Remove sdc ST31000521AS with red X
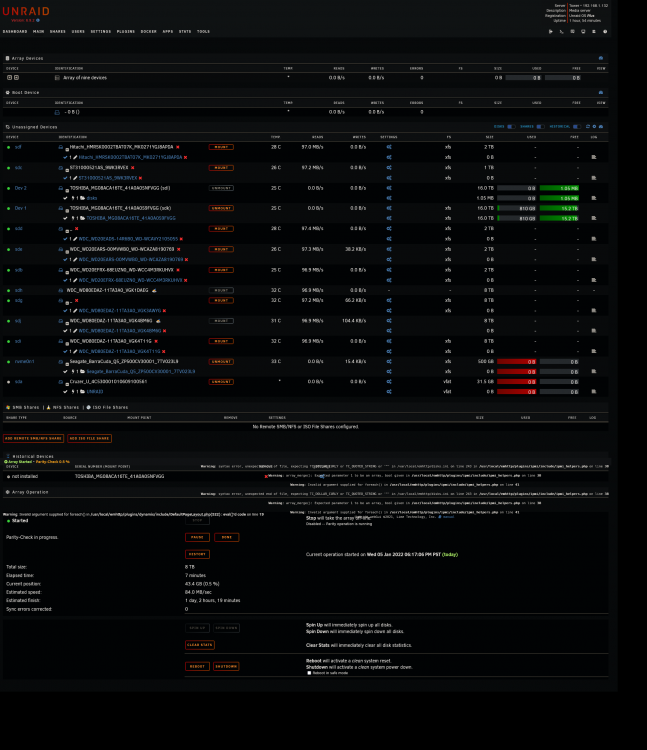This screenshot has height=750, width=647. (132, 168)
